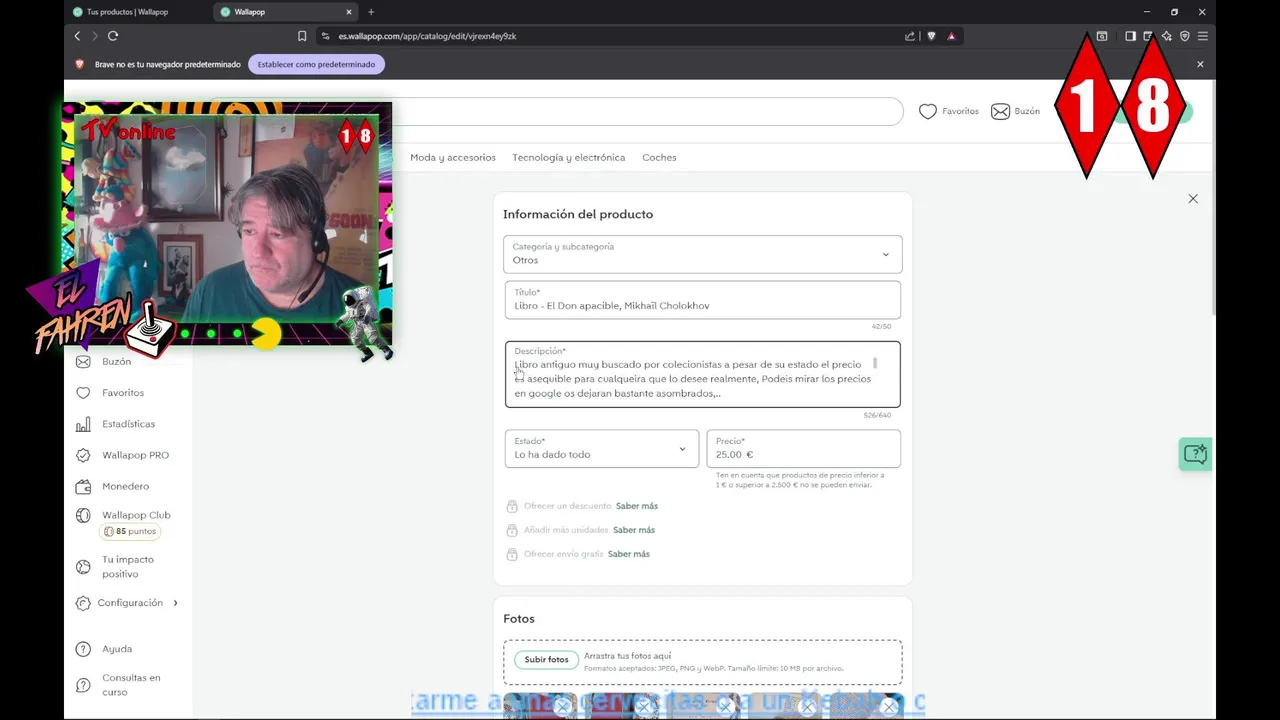
Task: Open Tecnología y electrónica category
Action: pyautogui.click(x=569, y=157)
